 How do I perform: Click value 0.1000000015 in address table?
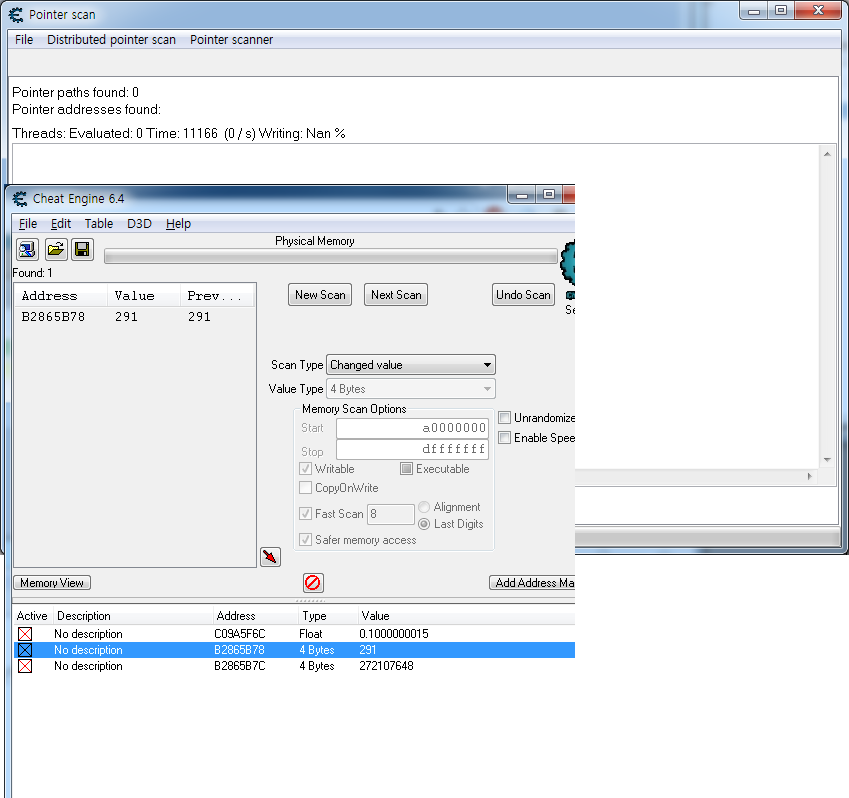click(x=394, y=634)
